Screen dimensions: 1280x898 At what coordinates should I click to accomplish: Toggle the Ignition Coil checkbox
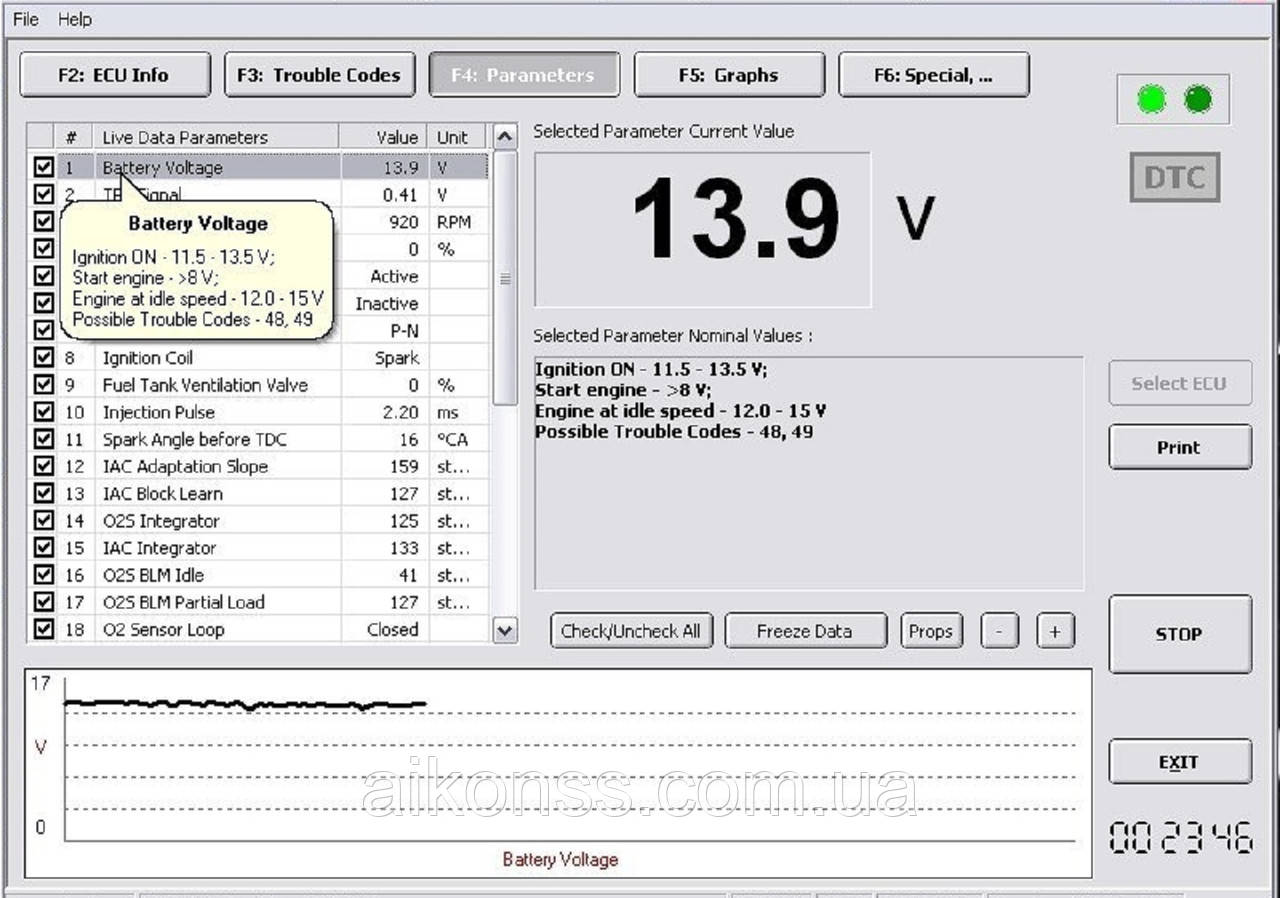pos(43,358)
